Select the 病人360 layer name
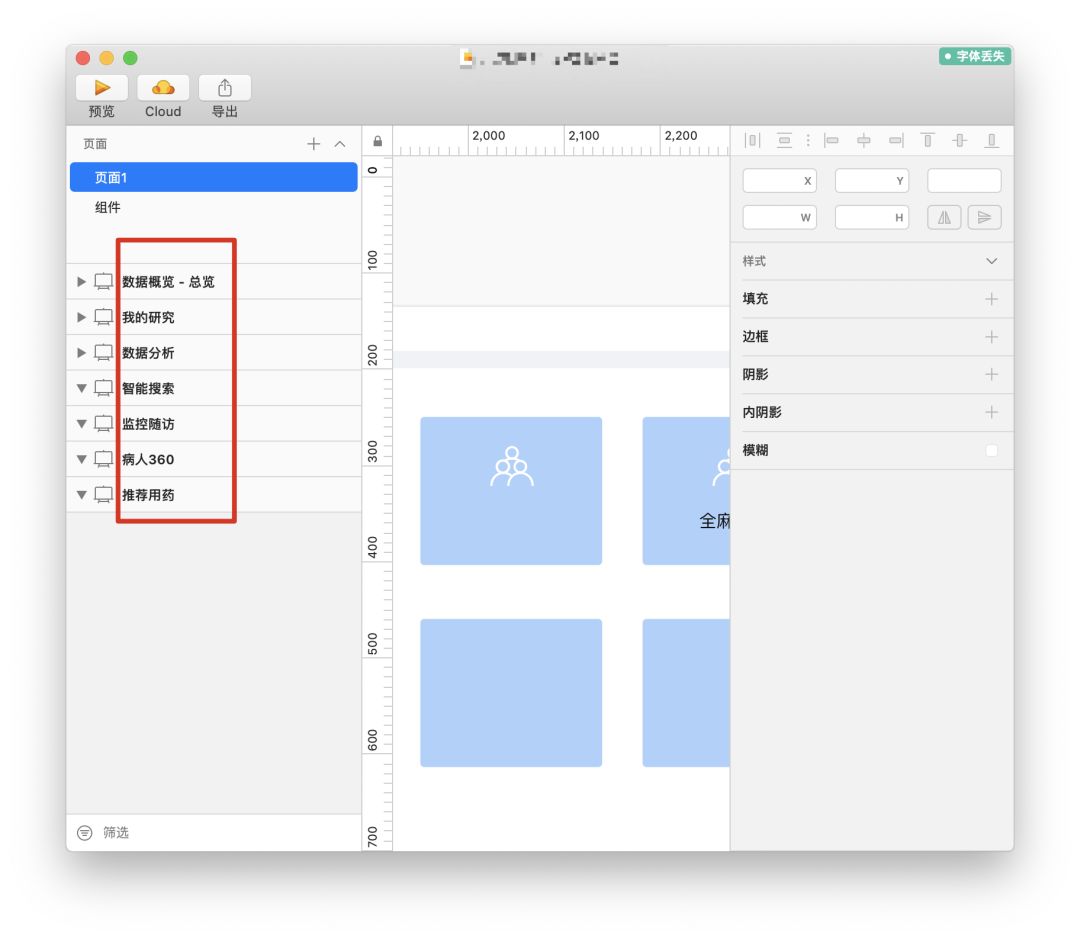Image resolution: width=1080 pixels, height=939 pixels. click(x=148, y=459)
